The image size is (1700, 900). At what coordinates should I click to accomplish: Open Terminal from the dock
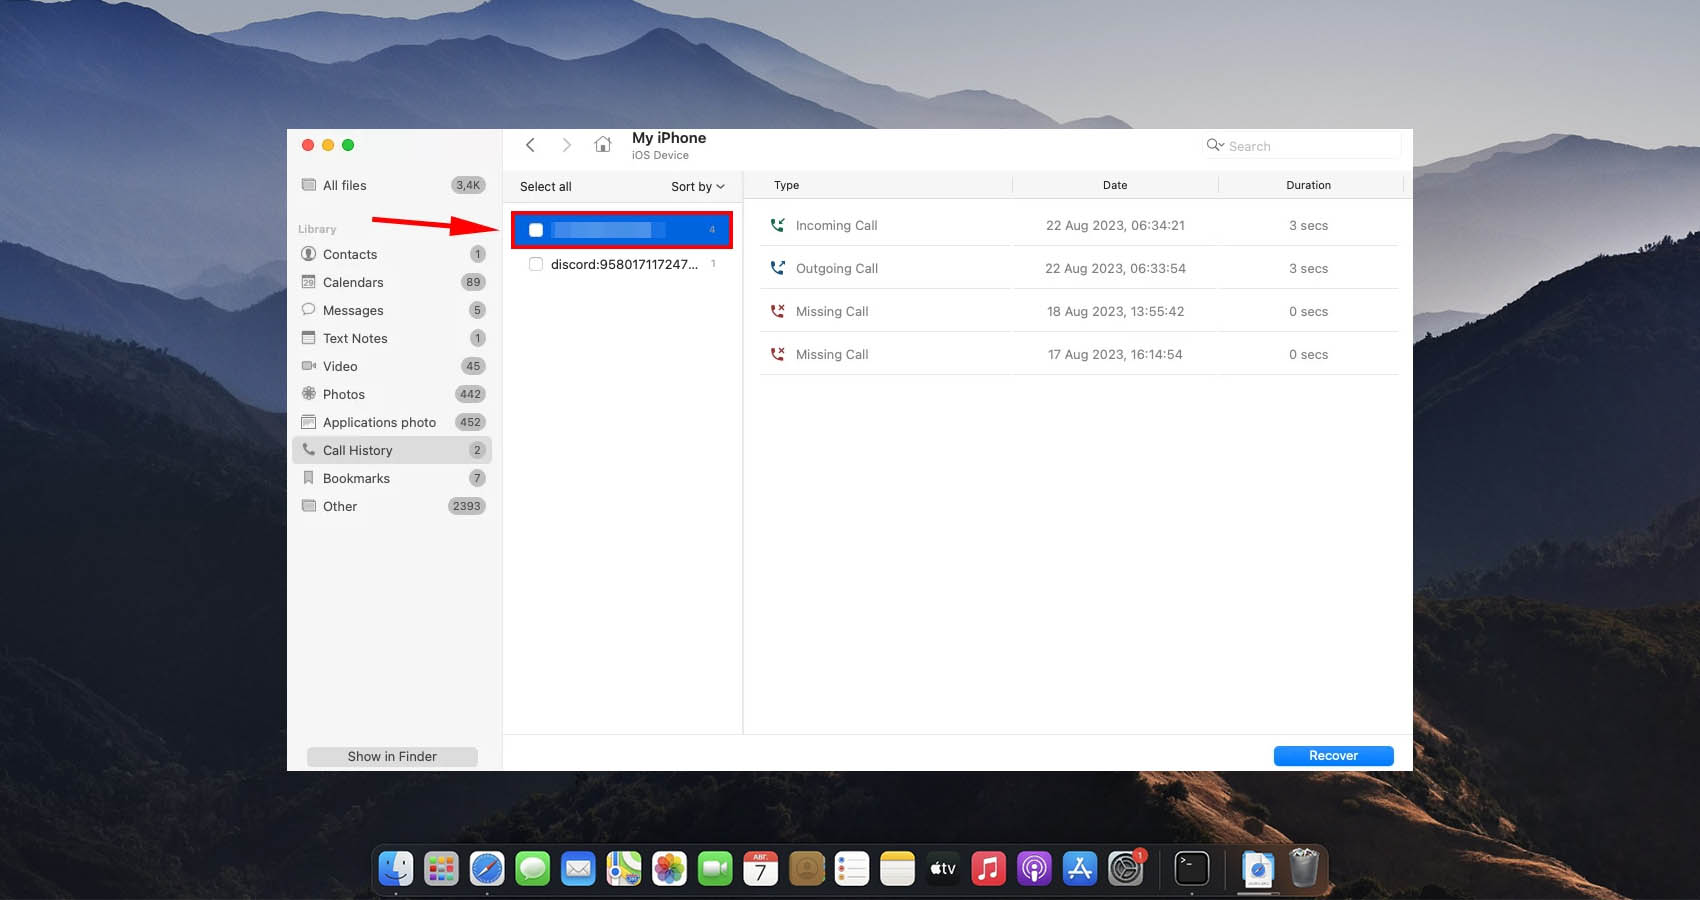point(1191,868)
